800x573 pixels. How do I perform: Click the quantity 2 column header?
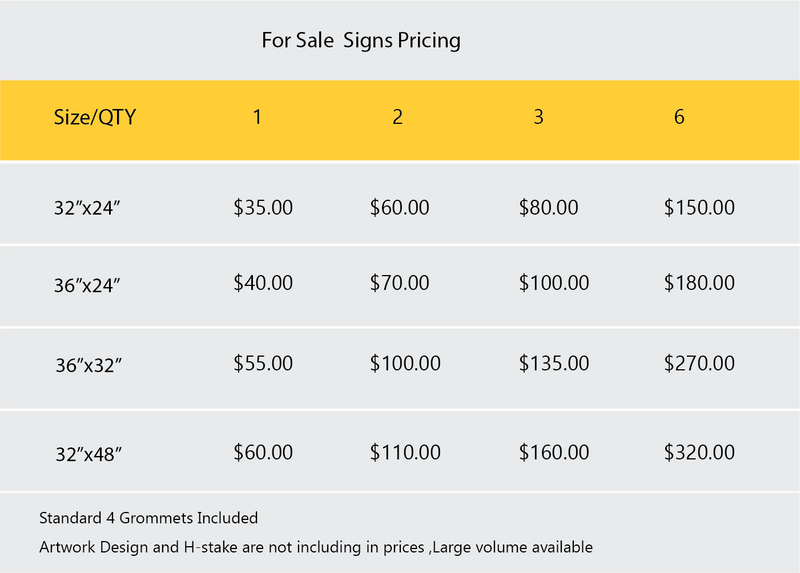[x=398, y=116]
